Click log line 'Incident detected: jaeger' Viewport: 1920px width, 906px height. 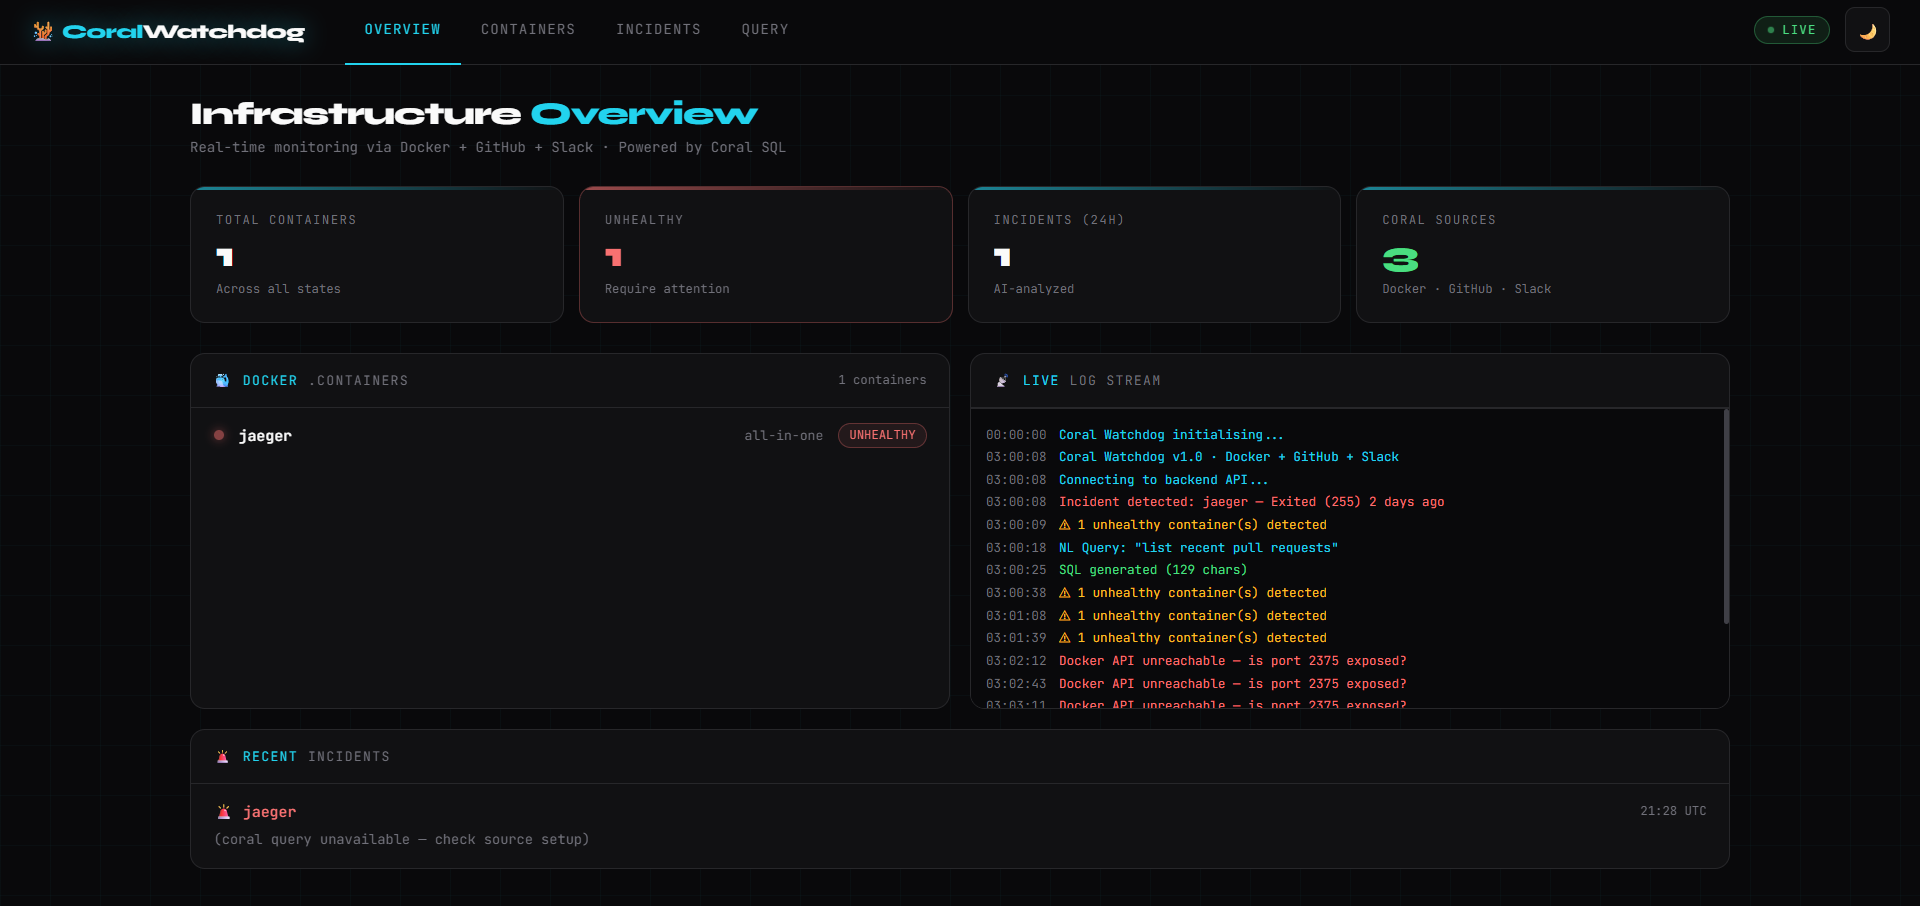click(x=1251, y=502)
